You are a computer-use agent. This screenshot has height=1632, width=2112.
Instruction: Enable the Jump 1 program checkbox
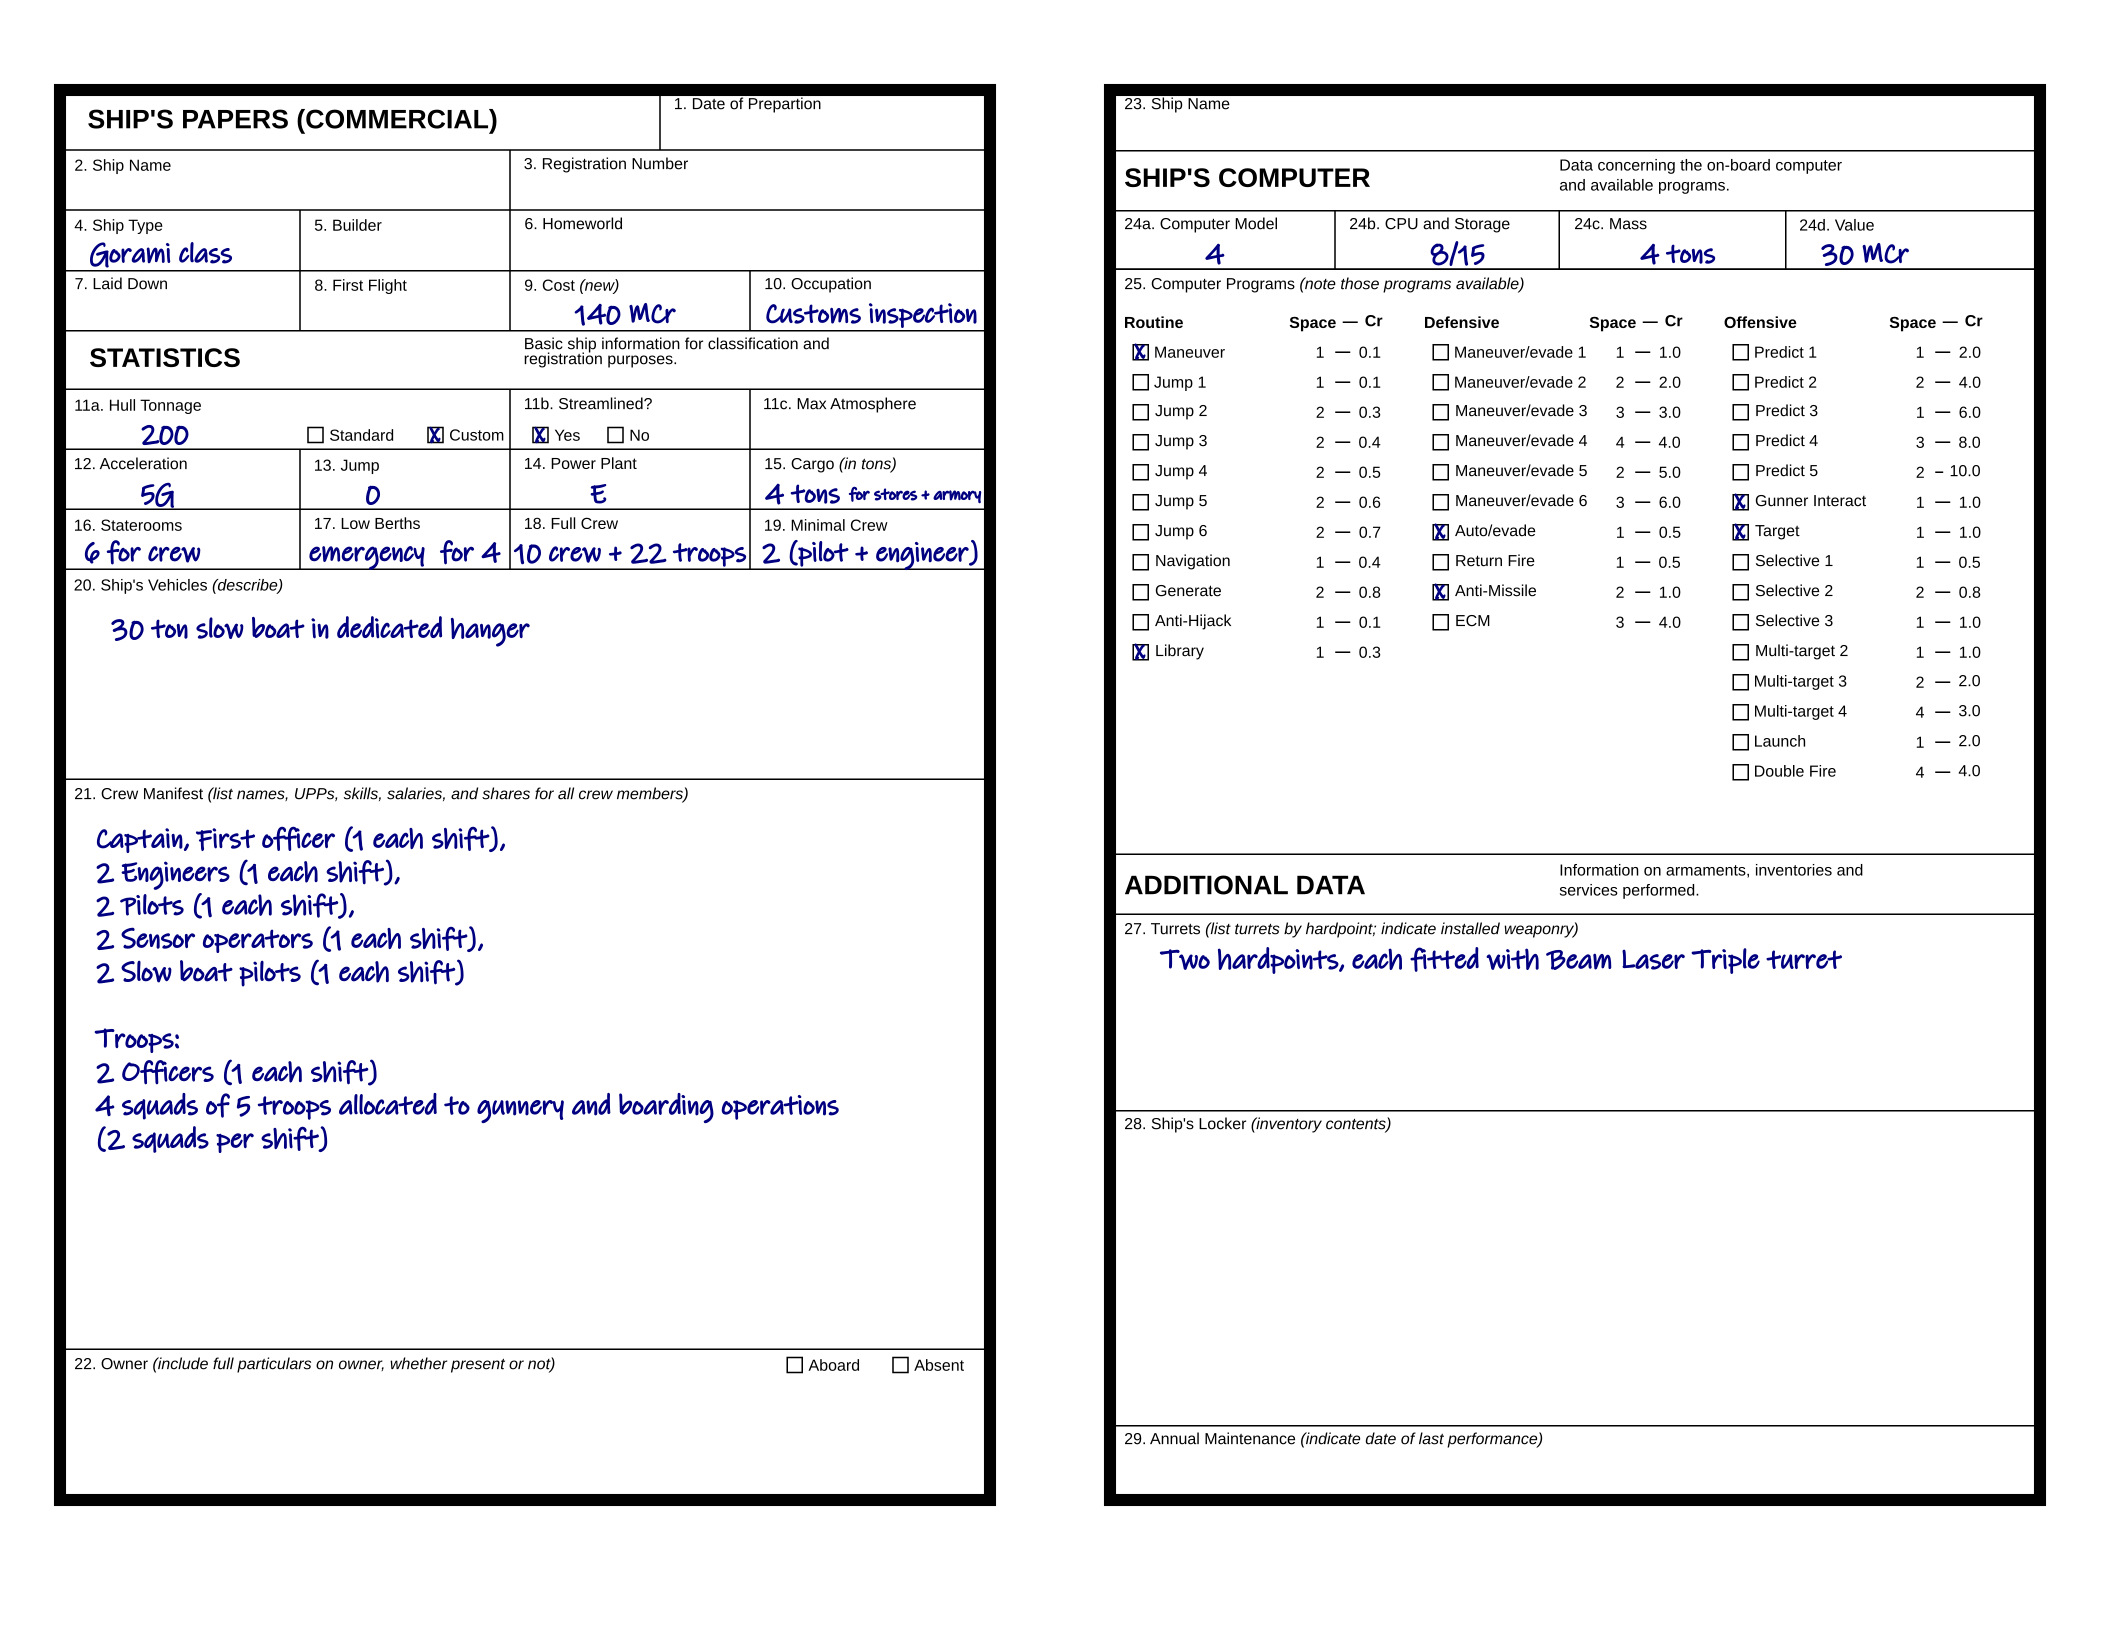click(1140, 382)
